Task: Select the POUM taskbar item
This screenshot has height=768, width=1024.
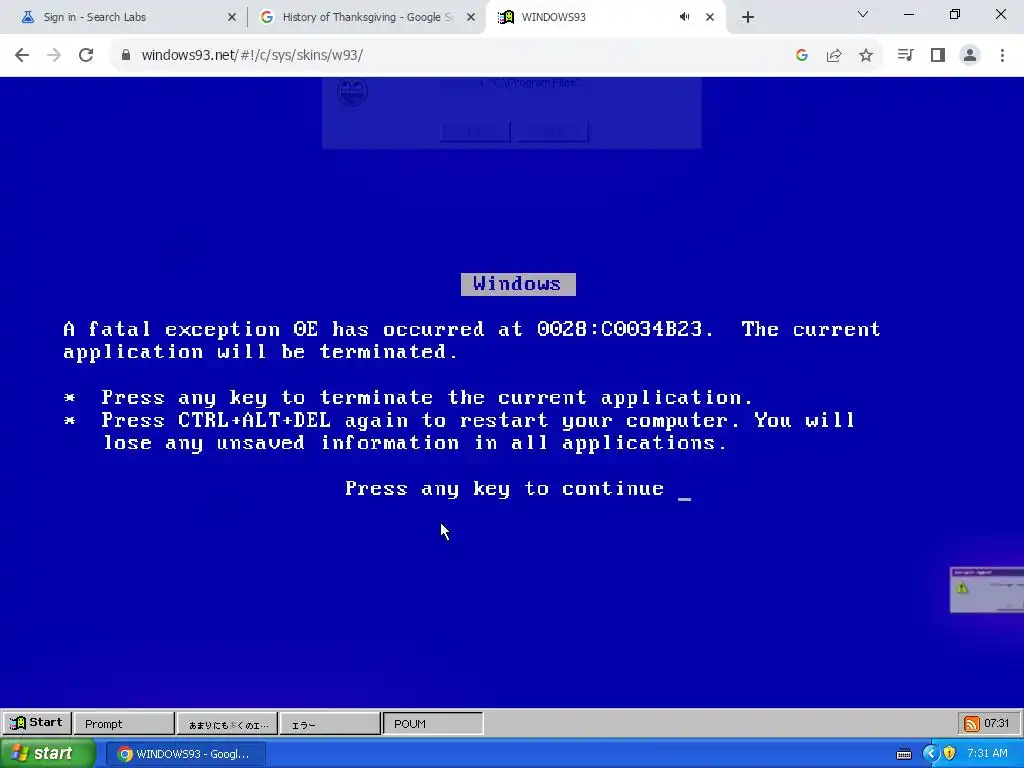Action: 432,724
